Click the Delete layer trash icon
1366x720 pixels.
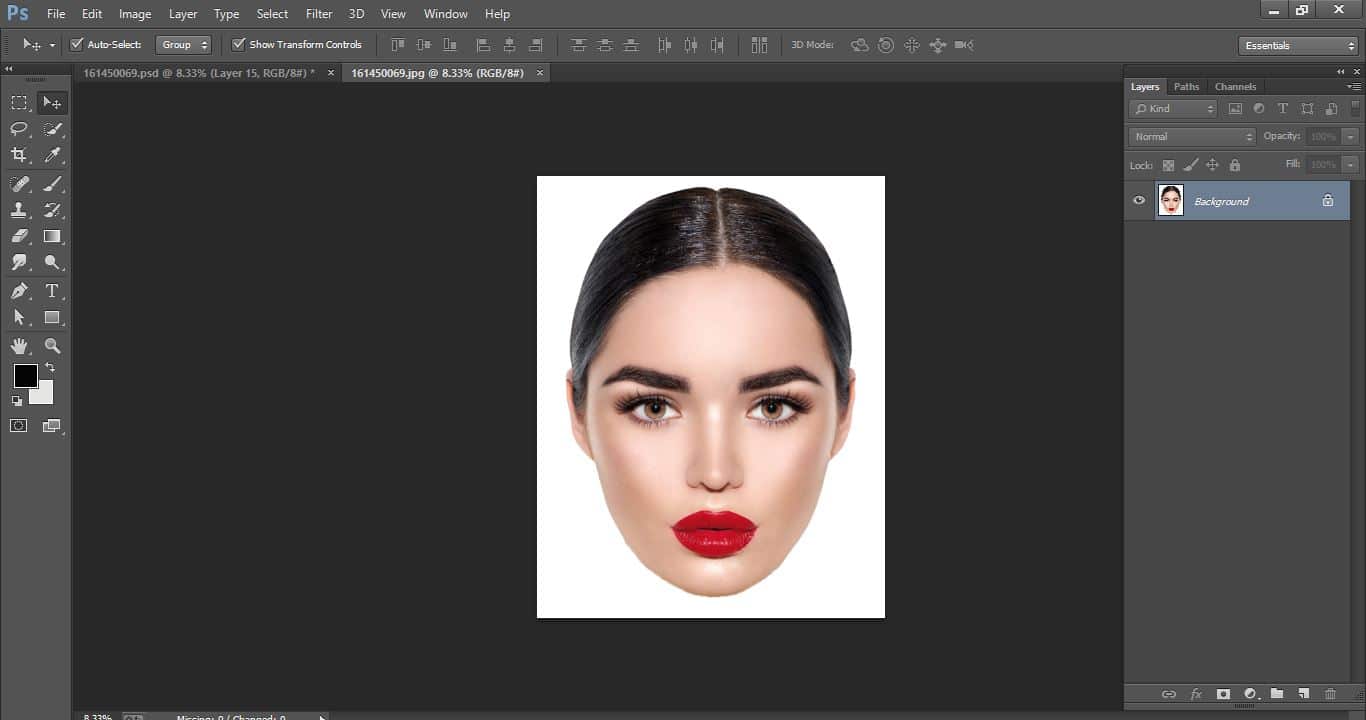point(1330,694)
